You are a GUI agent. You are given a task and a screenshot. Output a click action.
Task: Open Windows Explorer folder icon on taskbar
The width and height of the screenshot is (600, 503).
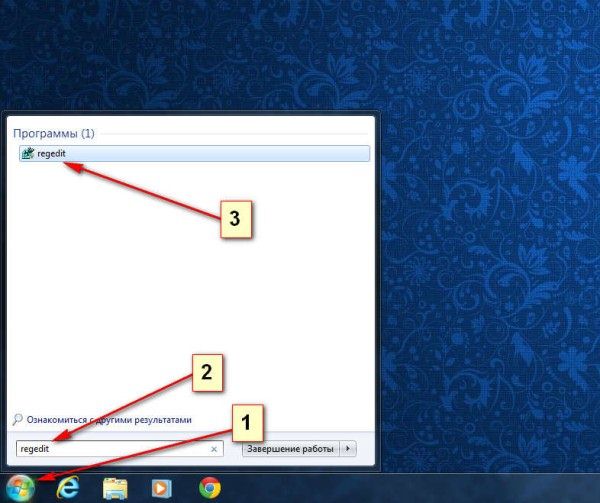[115, 488]
